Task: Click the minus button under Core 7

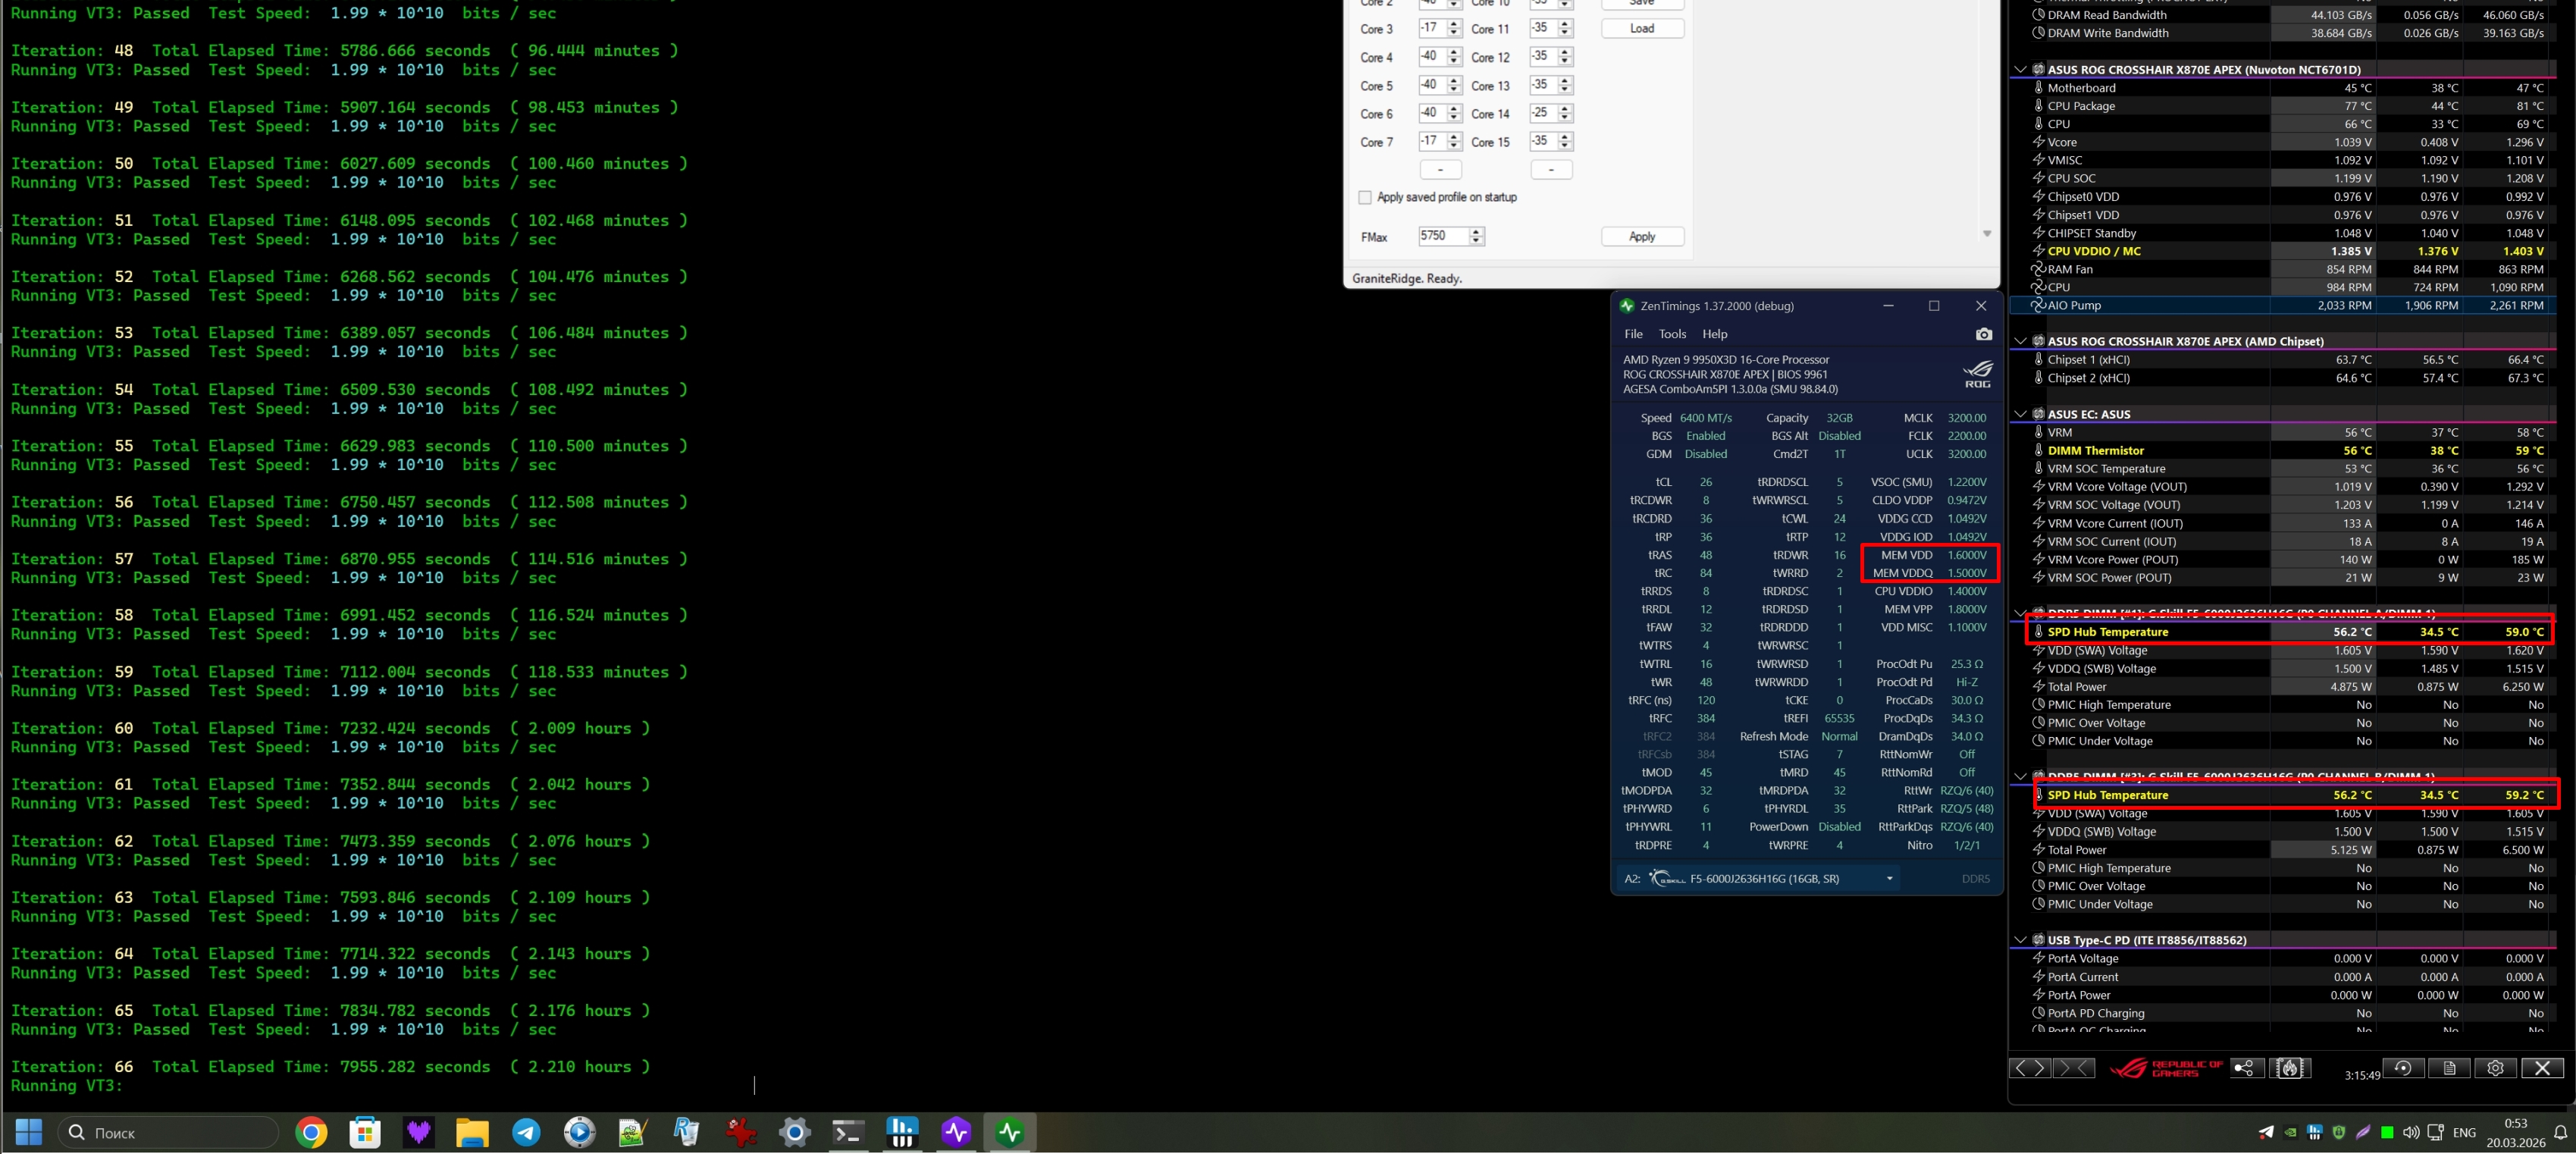Action: click(1440, 170)
